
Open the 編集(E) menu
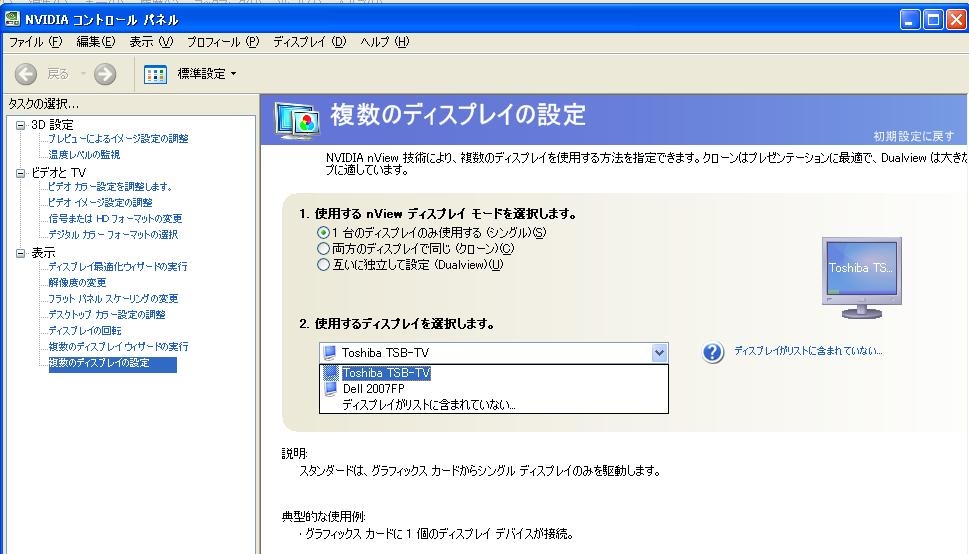pyautogui.click(x=96, y=42)
